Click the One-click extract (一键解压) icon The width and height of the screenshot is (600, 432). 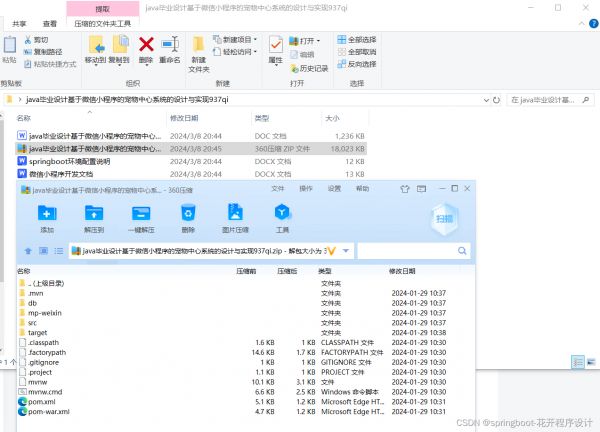[141, 213]
